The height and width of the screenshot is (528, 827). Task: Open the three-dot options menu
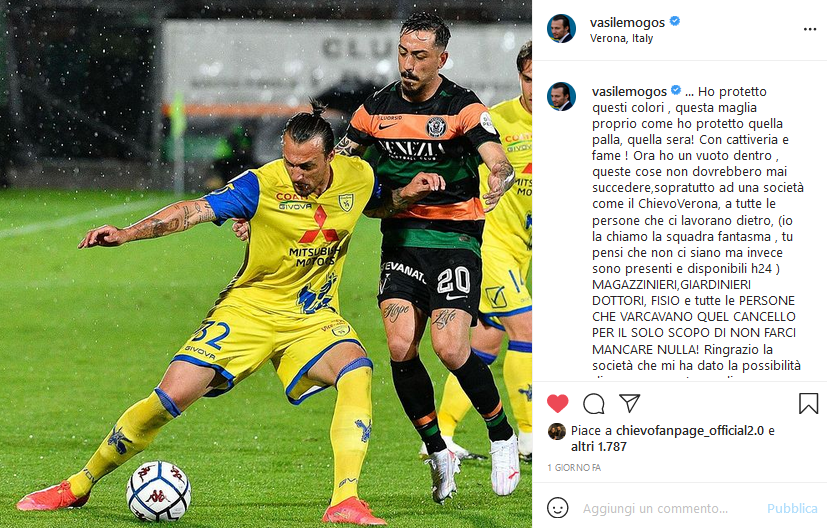coord(810,29)
